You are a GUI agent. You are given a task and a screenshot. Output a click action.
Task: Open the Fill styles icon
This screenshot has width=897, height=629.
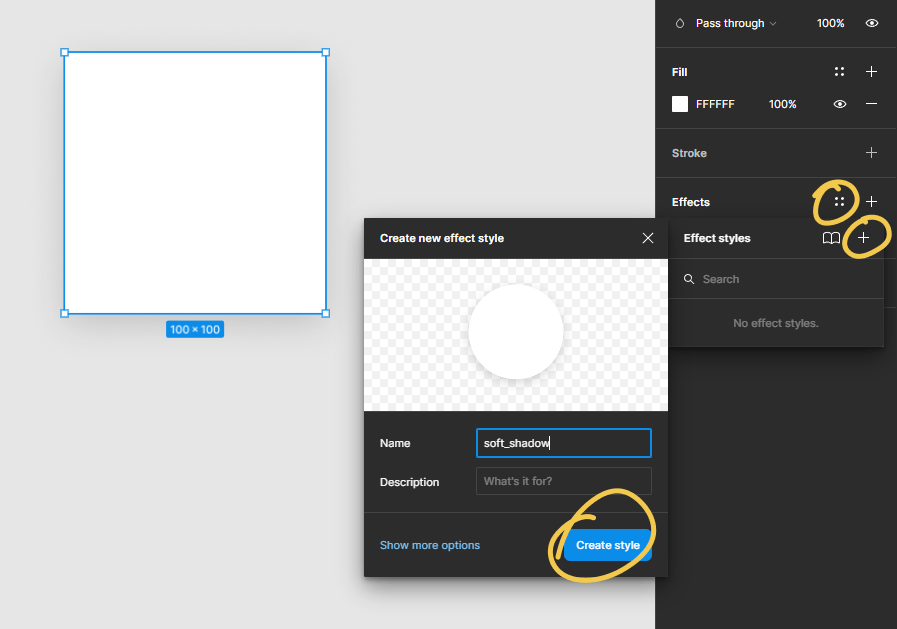pyautogui.click(x=839, y=71)
